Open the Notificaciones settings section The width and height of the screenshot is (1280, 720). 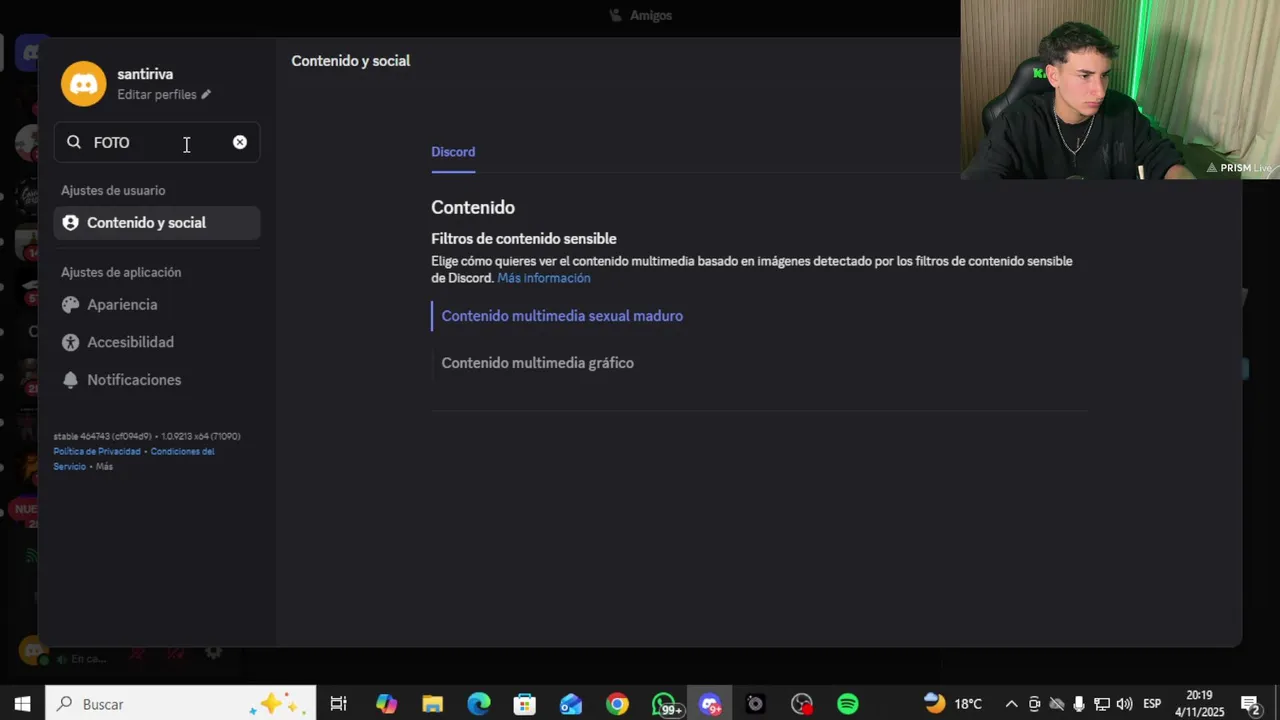[157, 380]
